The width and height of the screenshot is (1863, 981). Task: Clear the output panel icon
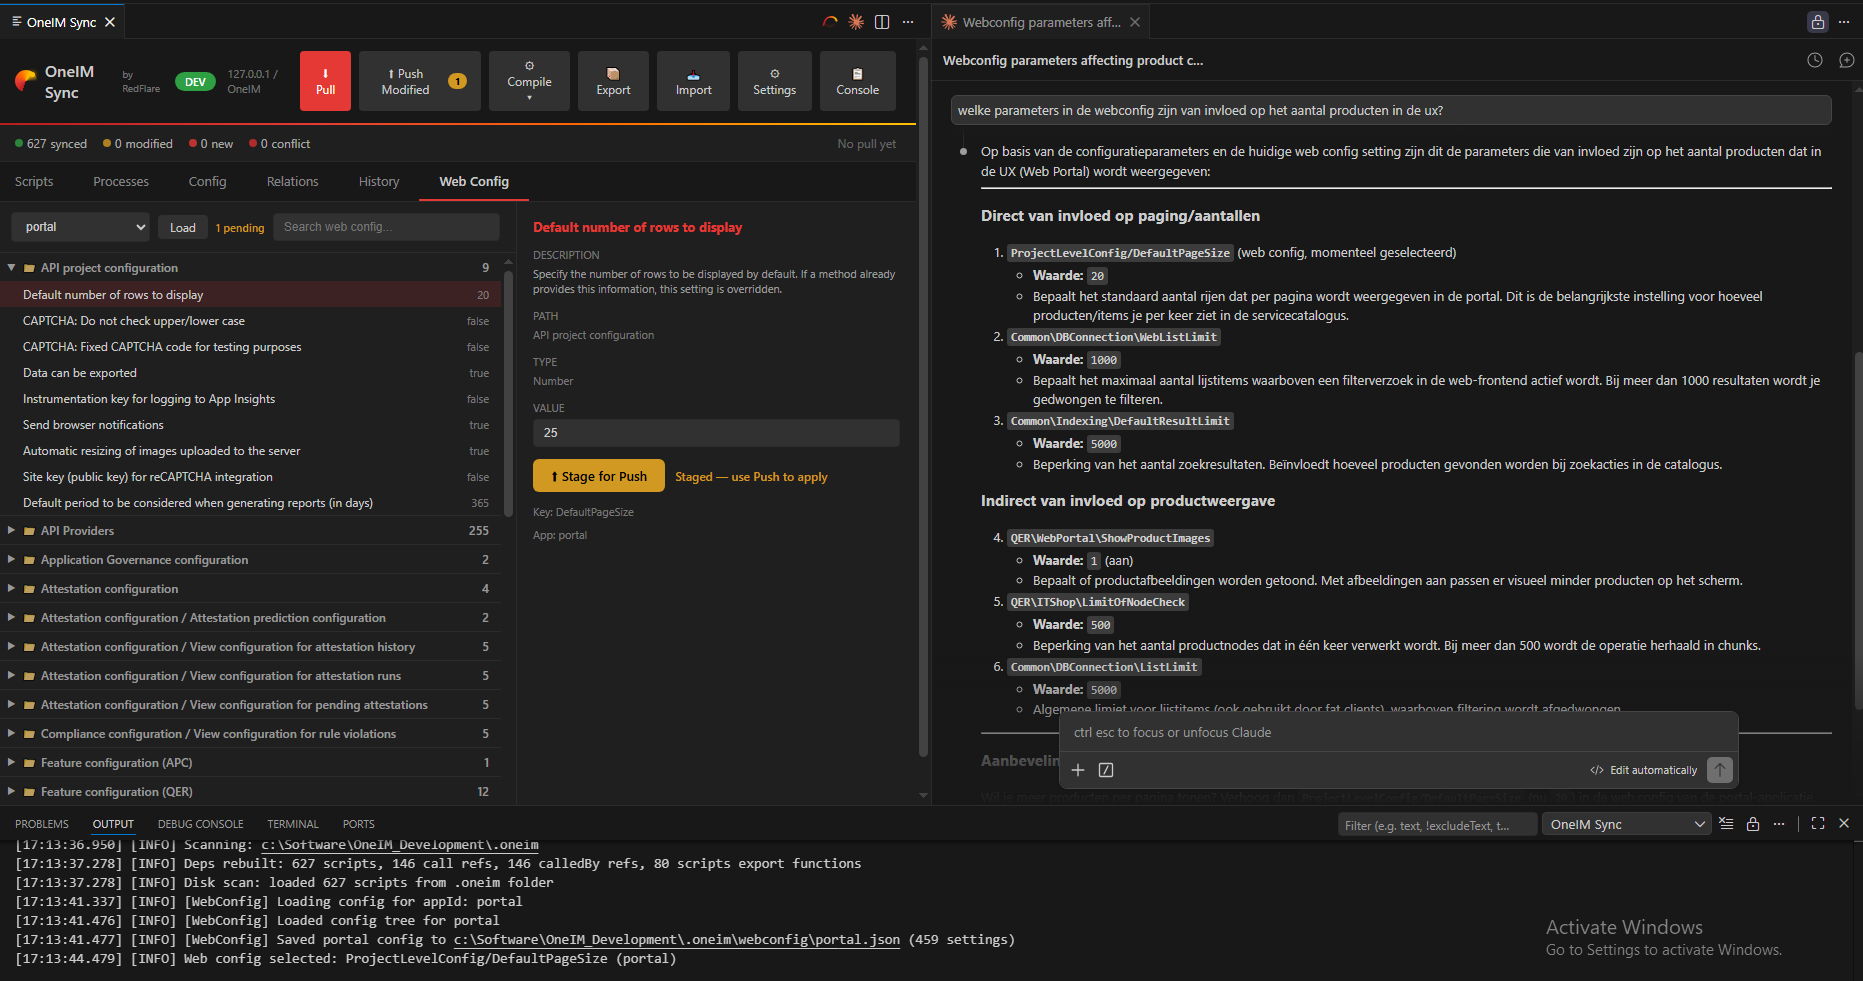point(1726,824)
